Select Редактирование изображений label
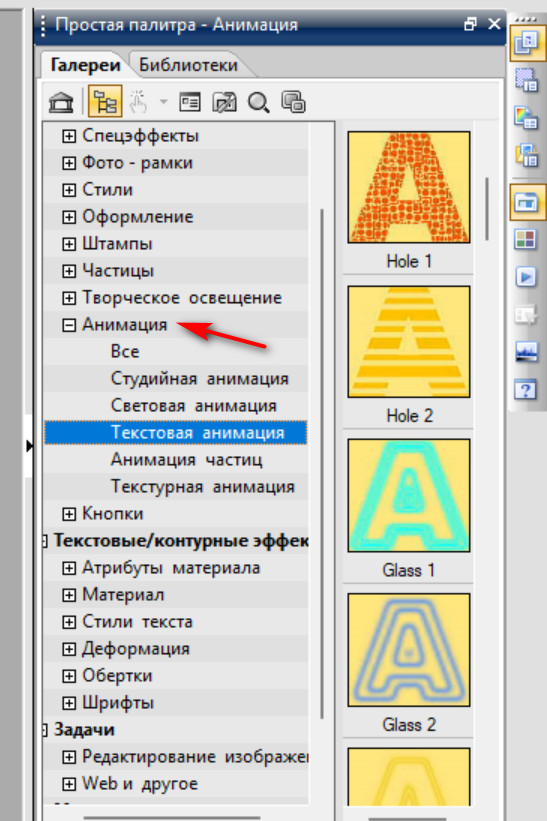 coord(195,757)
